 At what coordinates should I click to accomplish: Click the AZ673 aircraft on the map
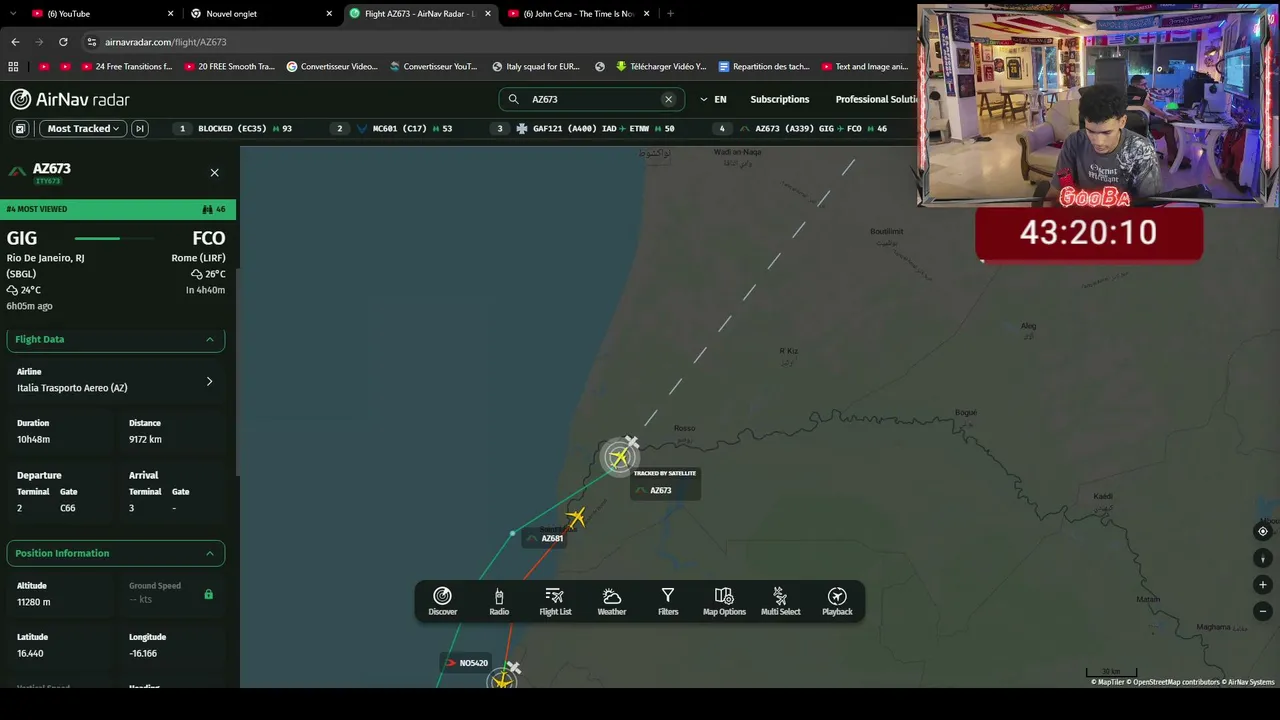pyautogui.click(x=619, y=457)
